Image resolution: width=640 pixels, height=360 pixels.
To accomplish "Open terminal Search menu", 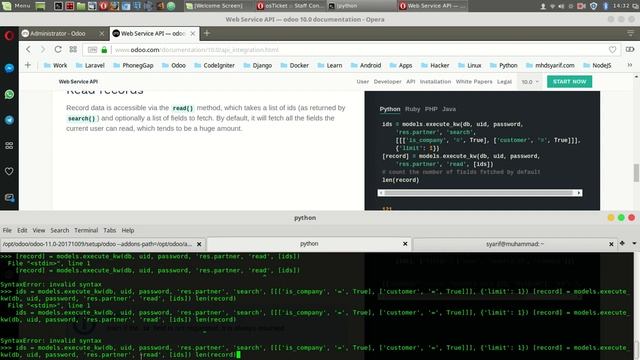I will tap(60, 230).
